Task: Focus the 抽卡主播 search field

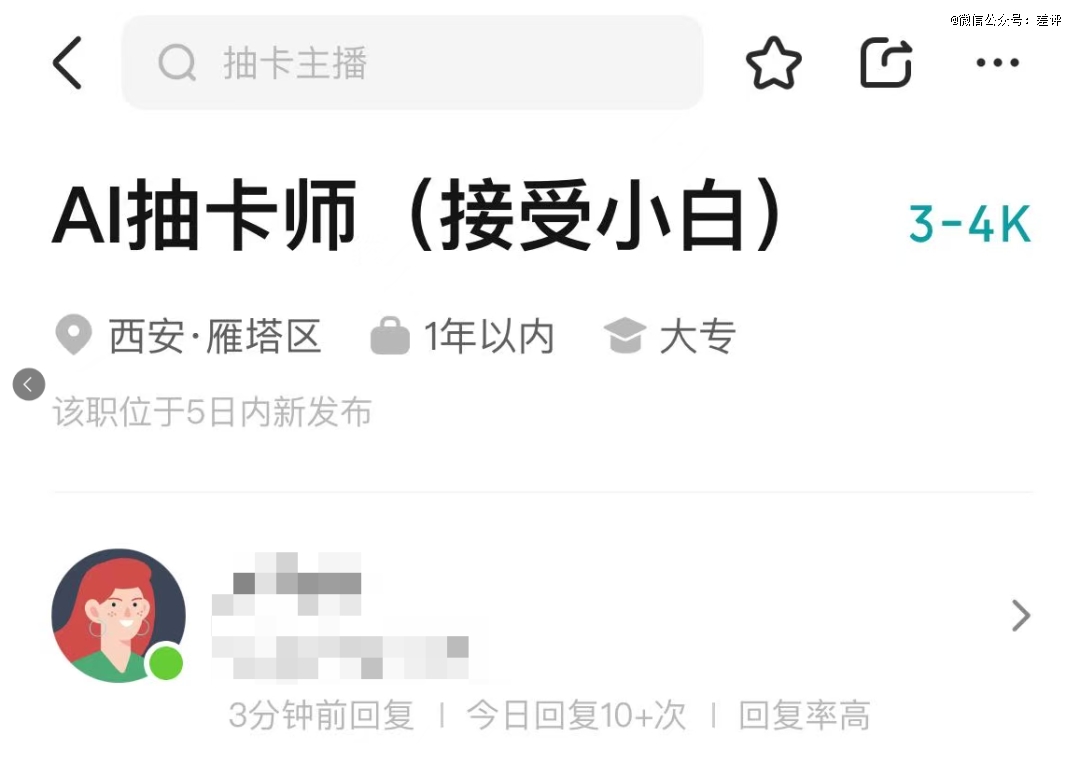Action: 413,63
